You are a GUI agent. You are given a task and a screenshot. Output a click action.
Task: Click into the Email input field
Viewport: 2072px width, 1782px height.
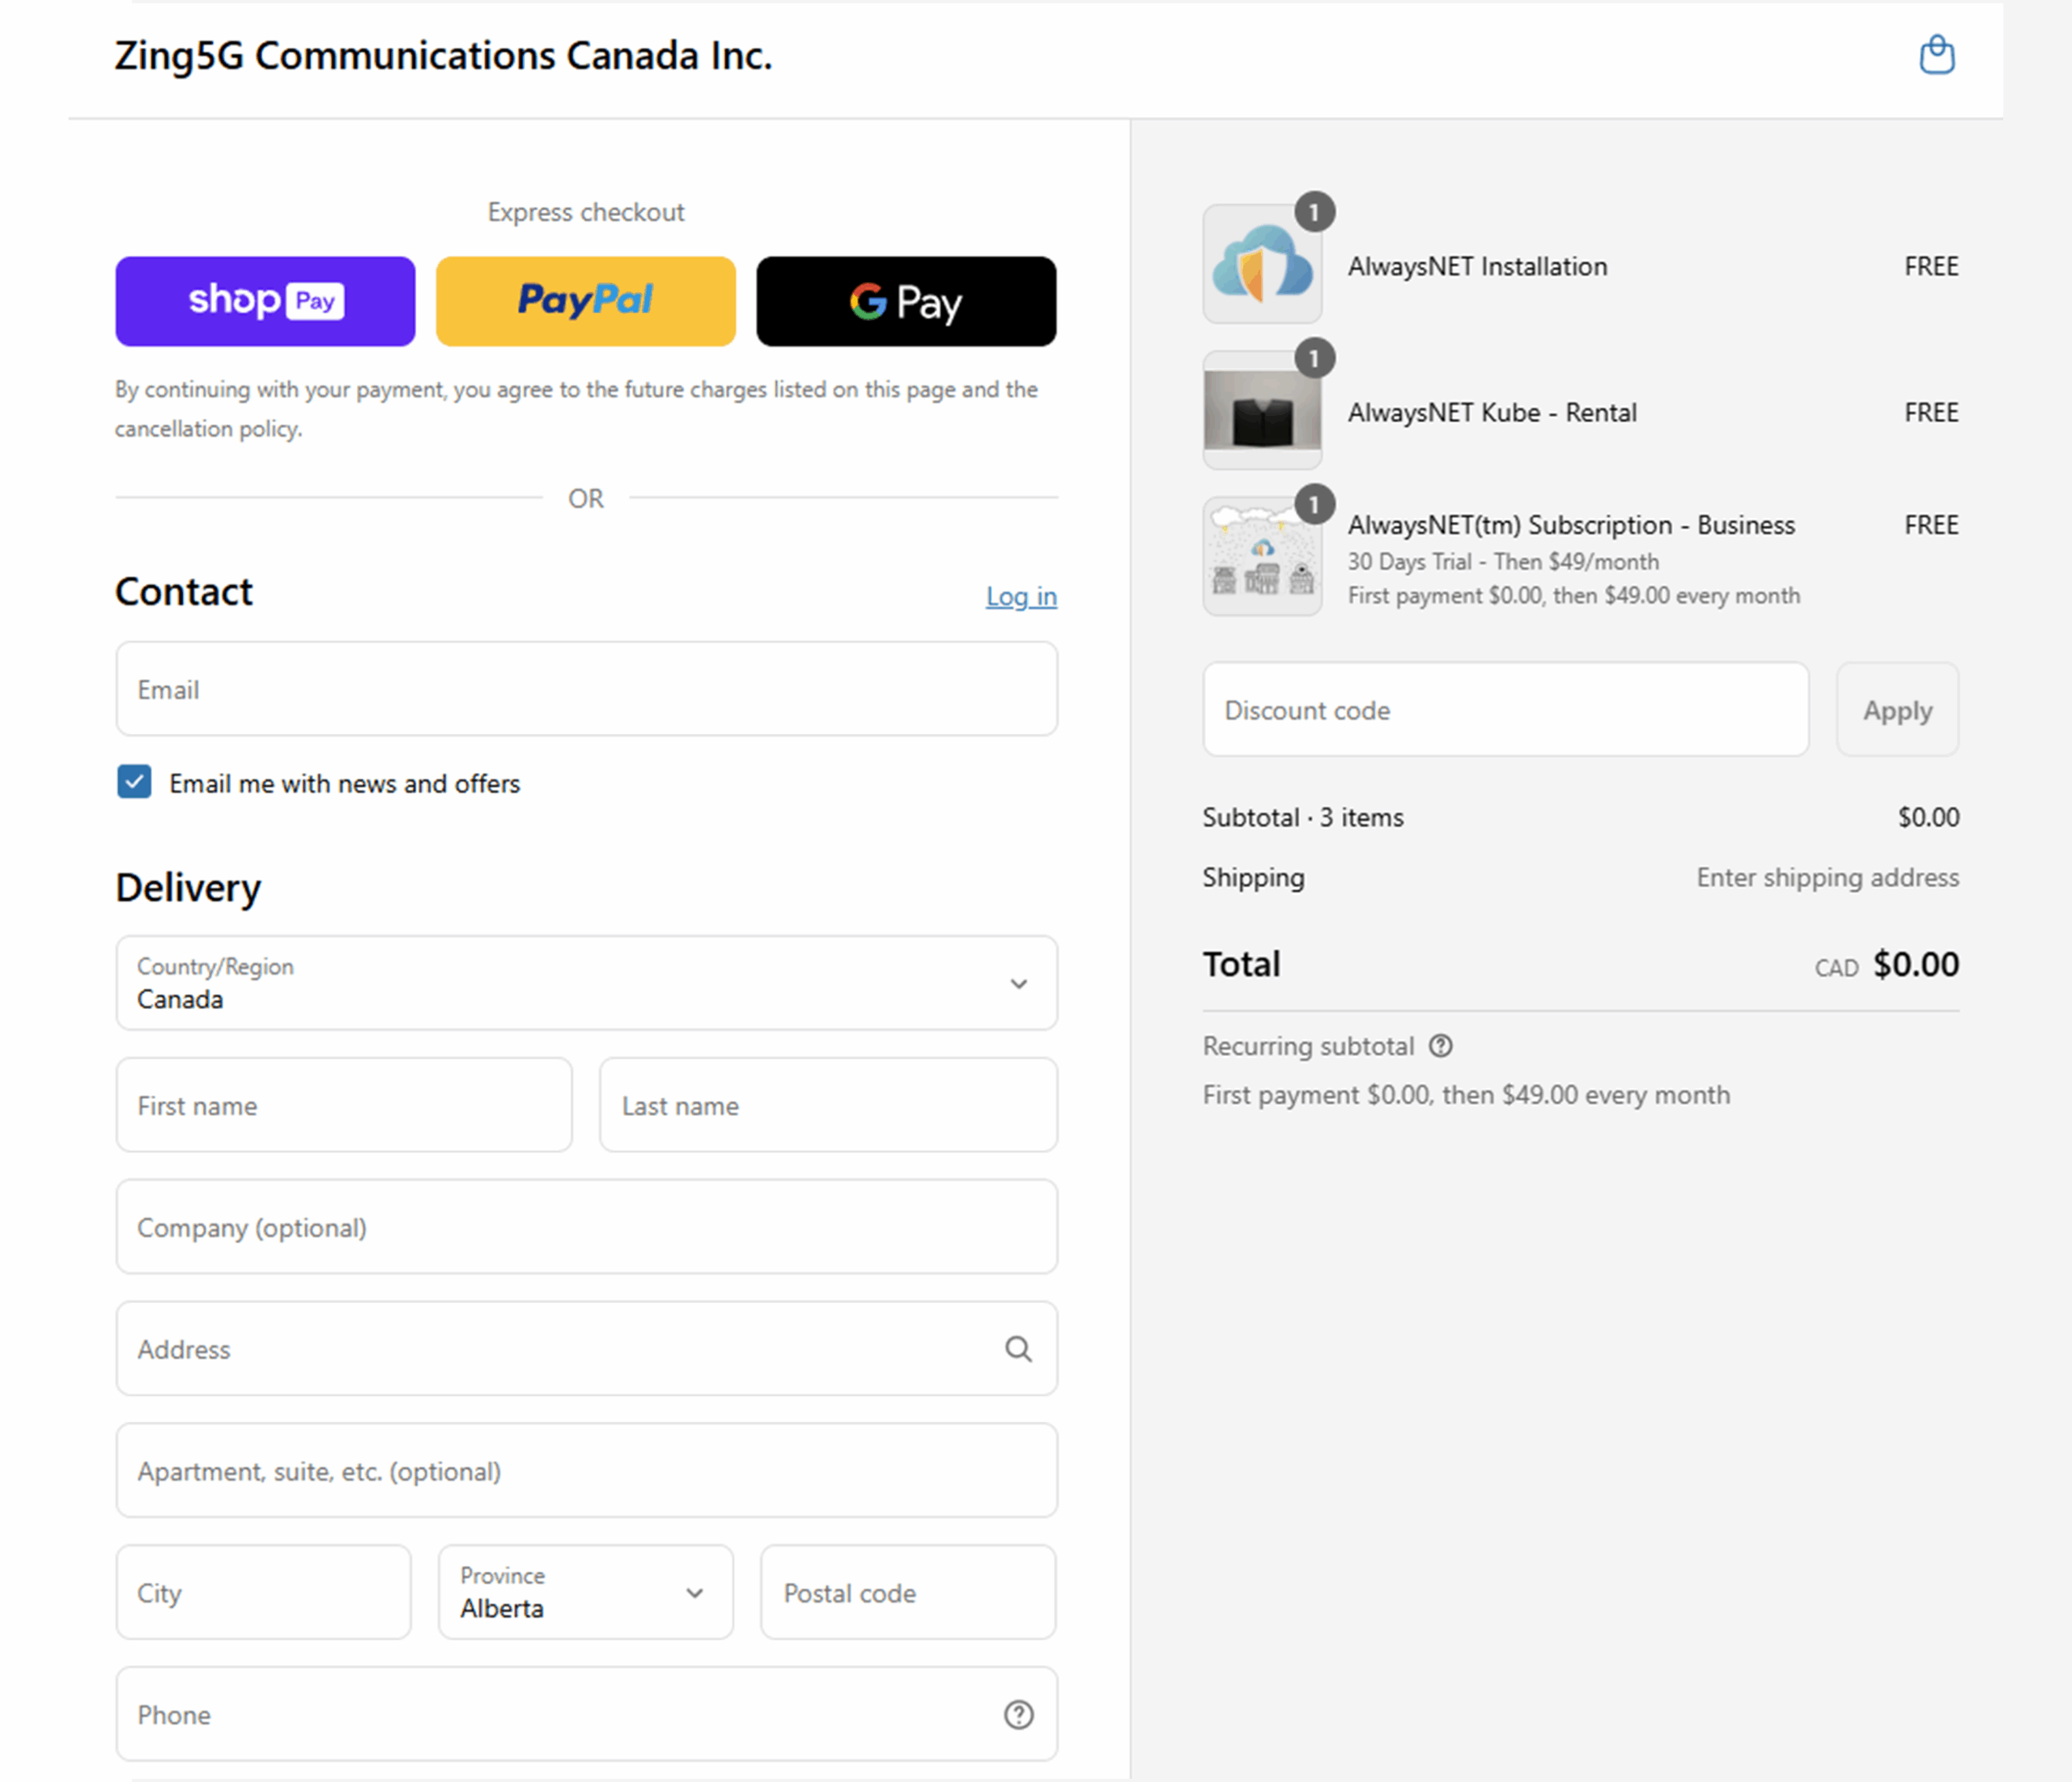click(586, 690)
